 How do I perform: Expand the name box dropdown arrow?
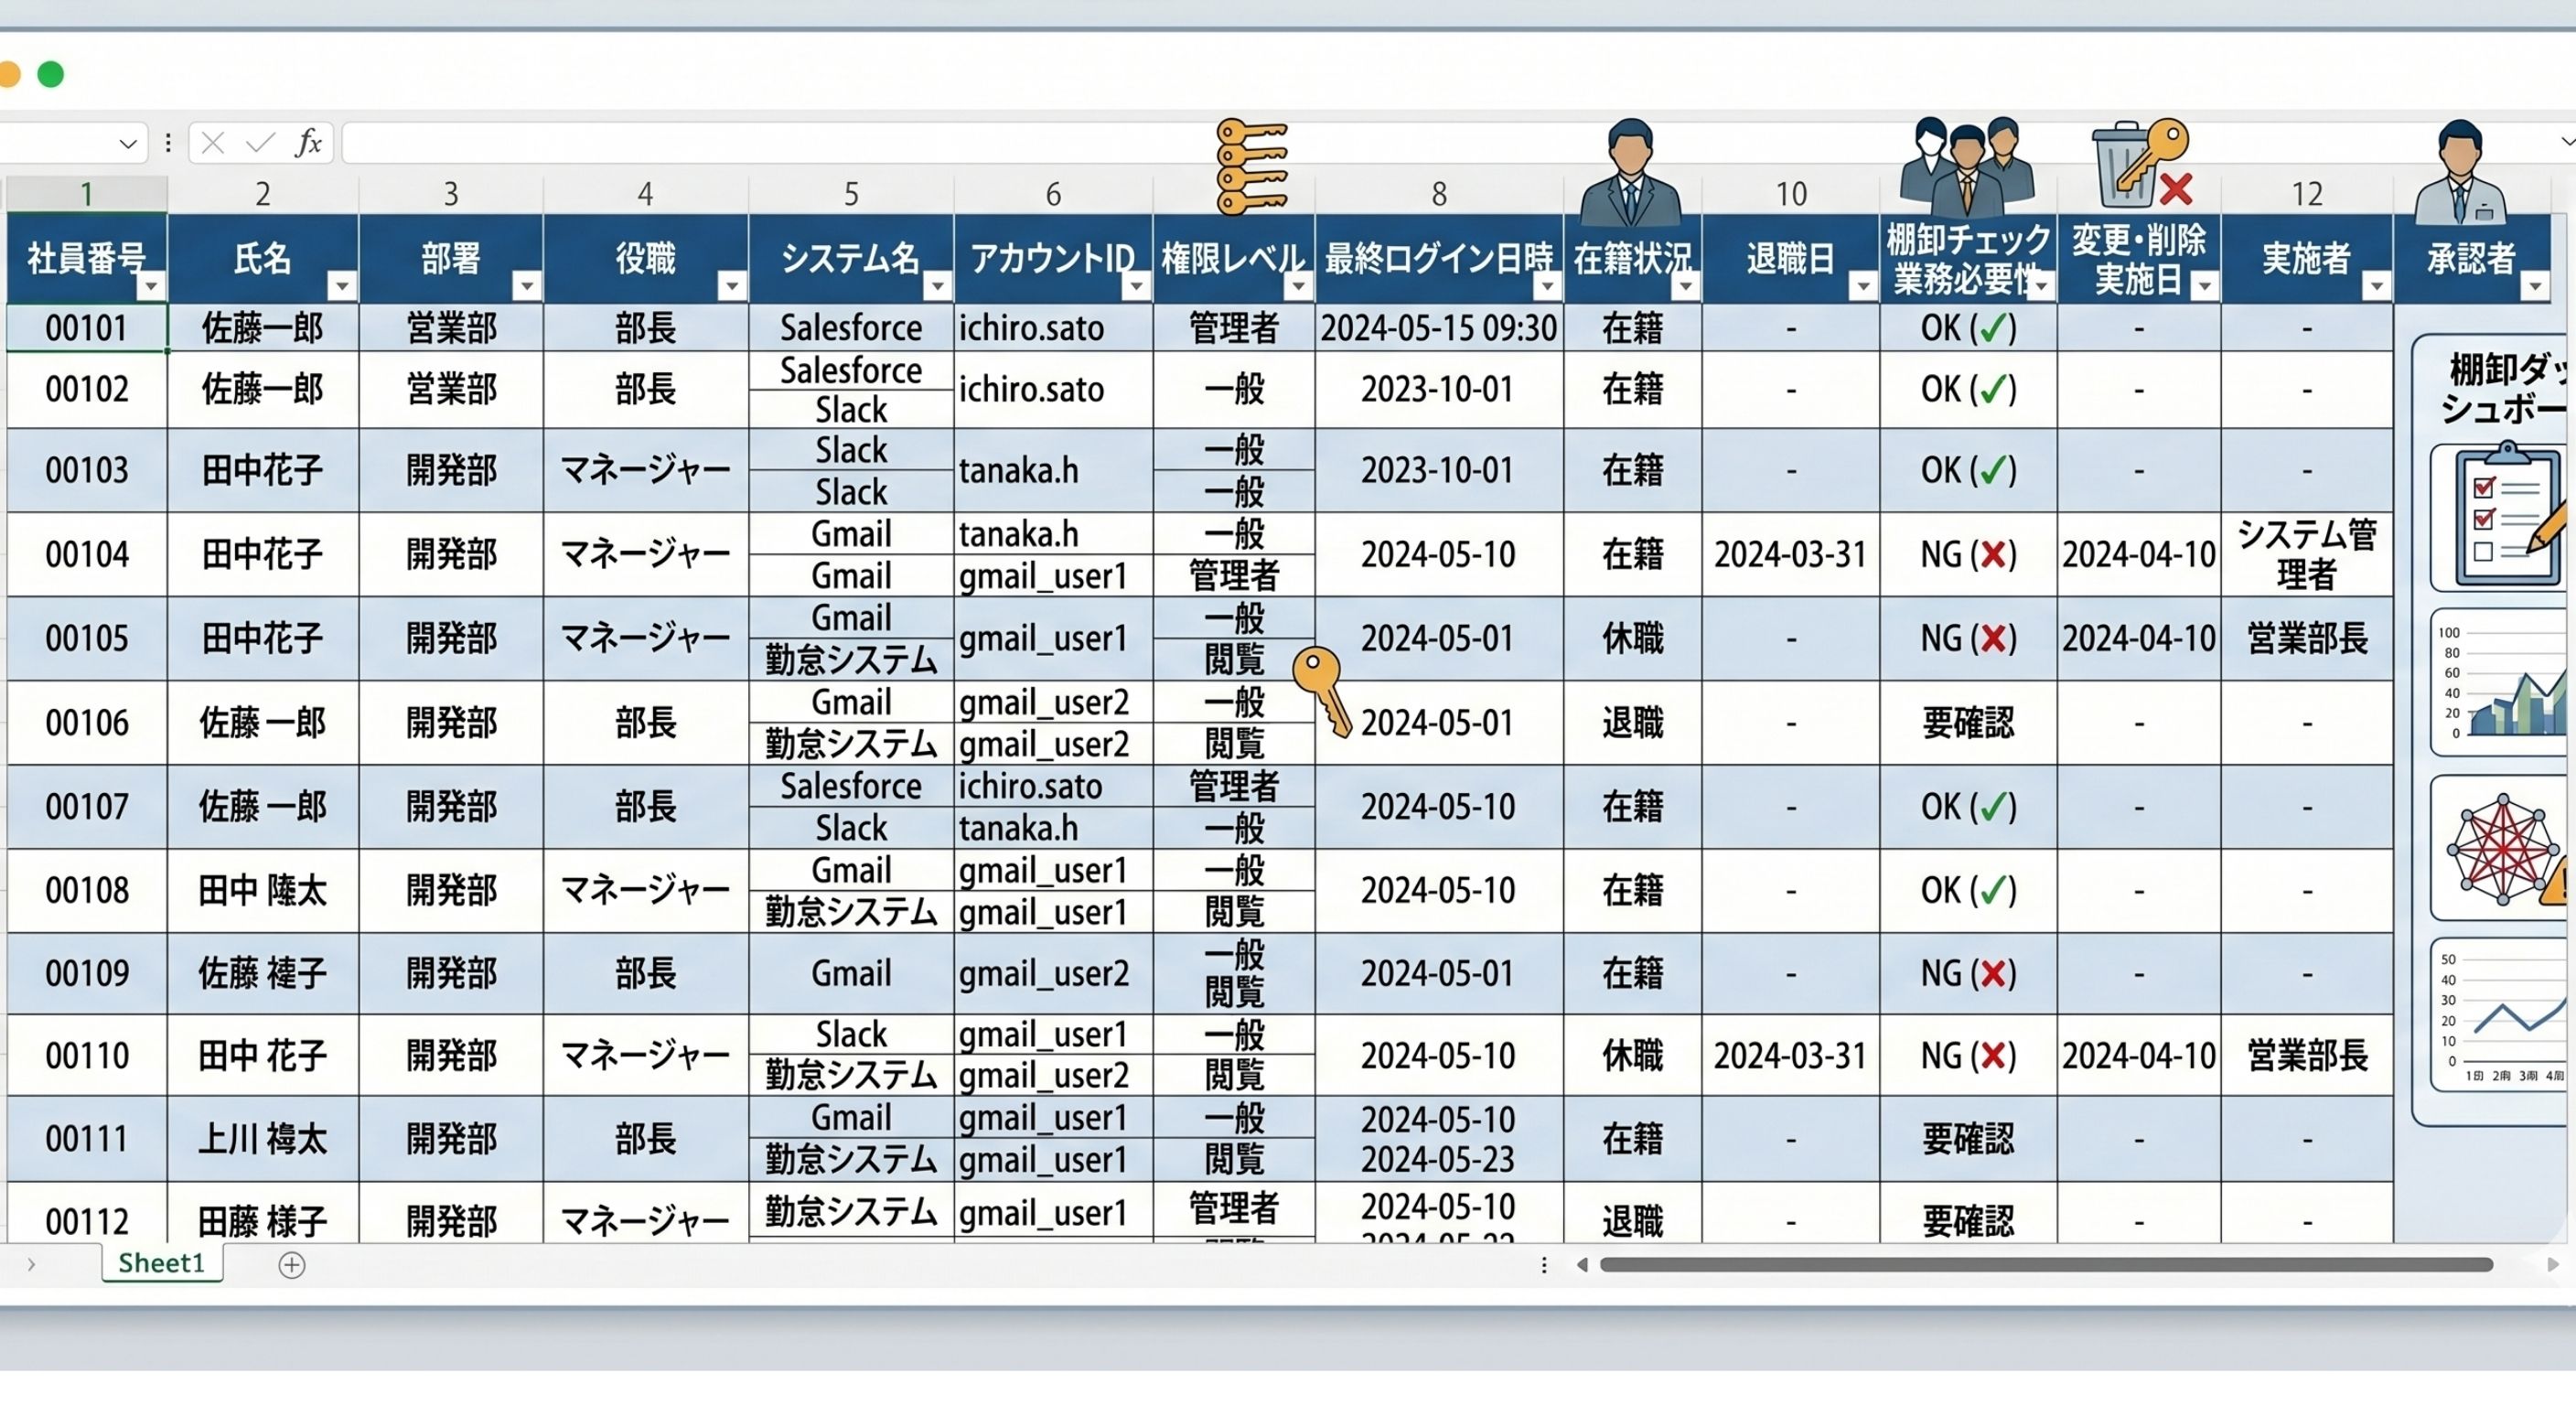click(128, 143)
